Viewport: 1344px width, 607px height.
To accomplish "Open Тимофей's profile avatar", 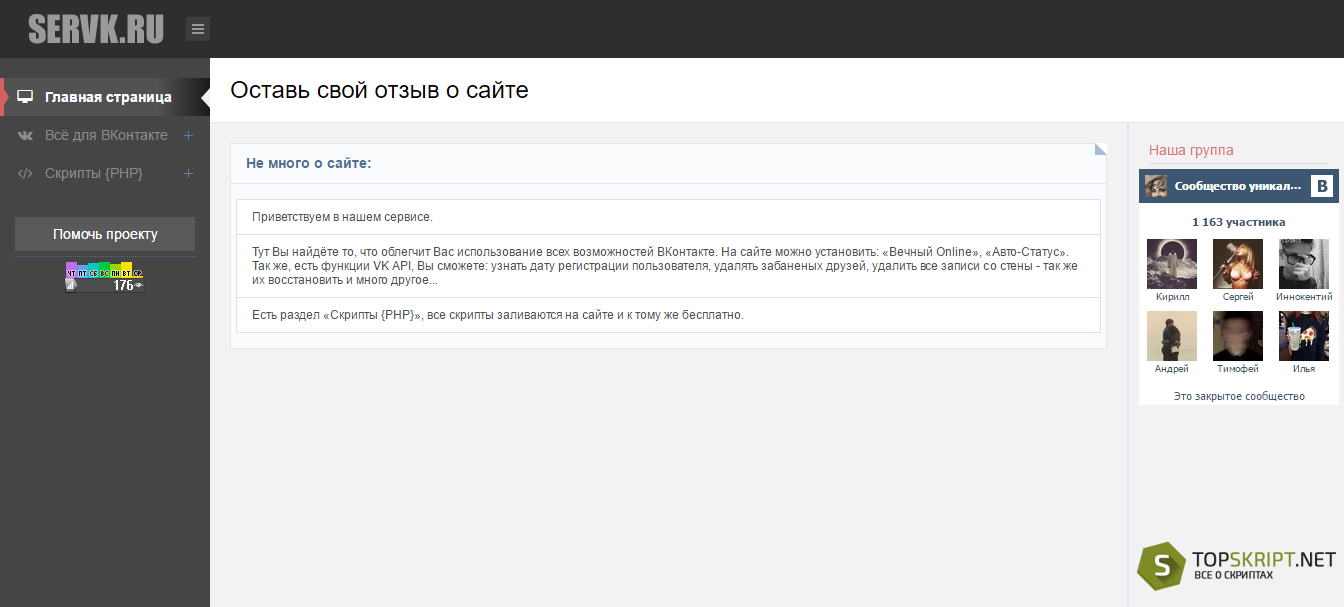I will (x=1238, y=336).
